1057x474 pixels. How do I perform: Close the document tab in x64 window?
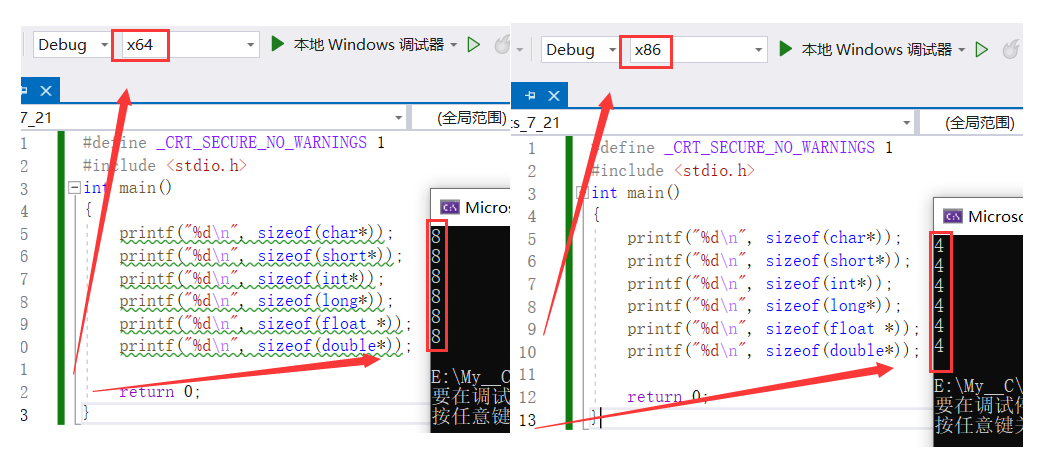[46, 90]
